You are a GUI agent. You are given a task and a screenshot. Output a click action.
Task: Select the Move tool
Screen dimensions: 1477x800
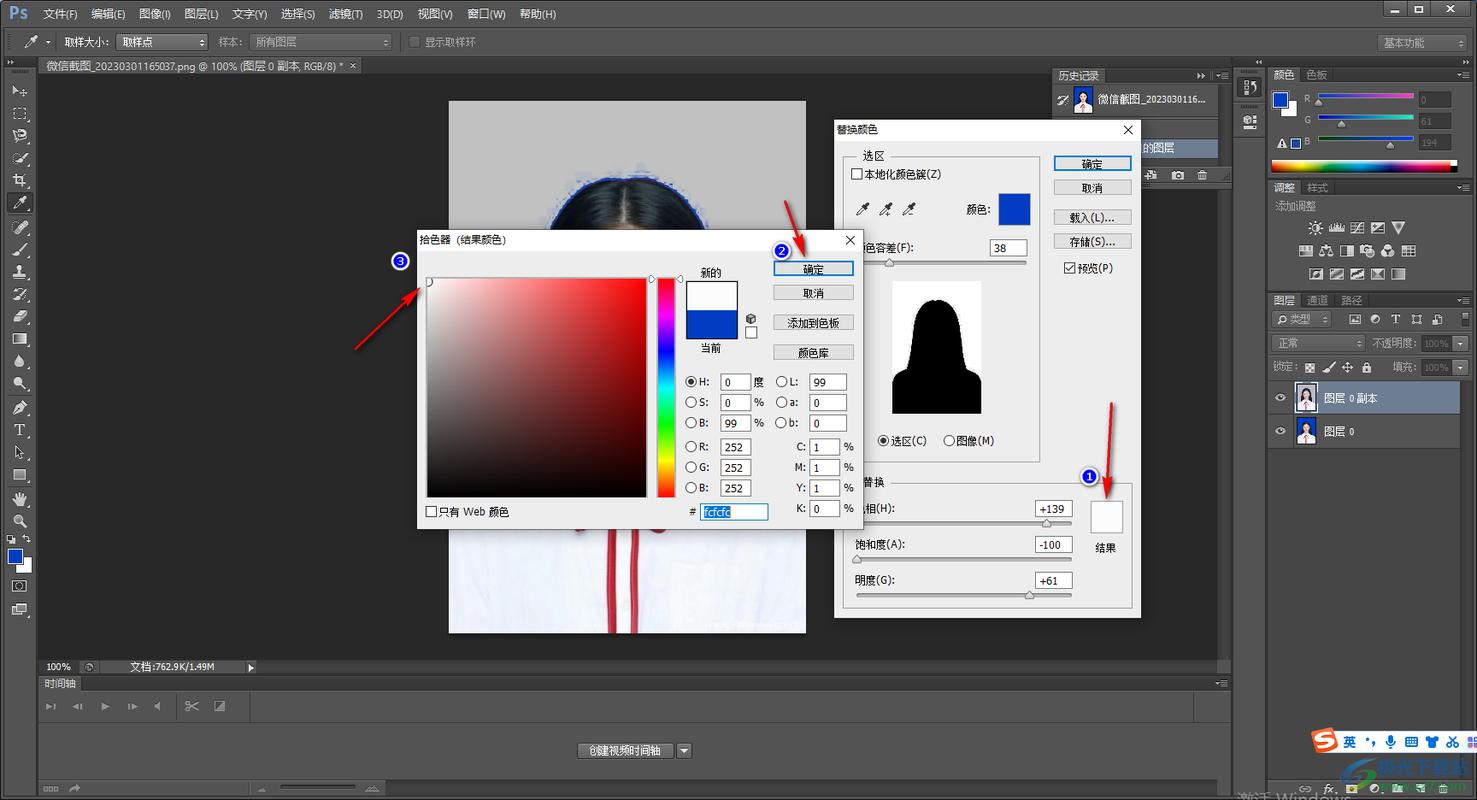point(19,91)
